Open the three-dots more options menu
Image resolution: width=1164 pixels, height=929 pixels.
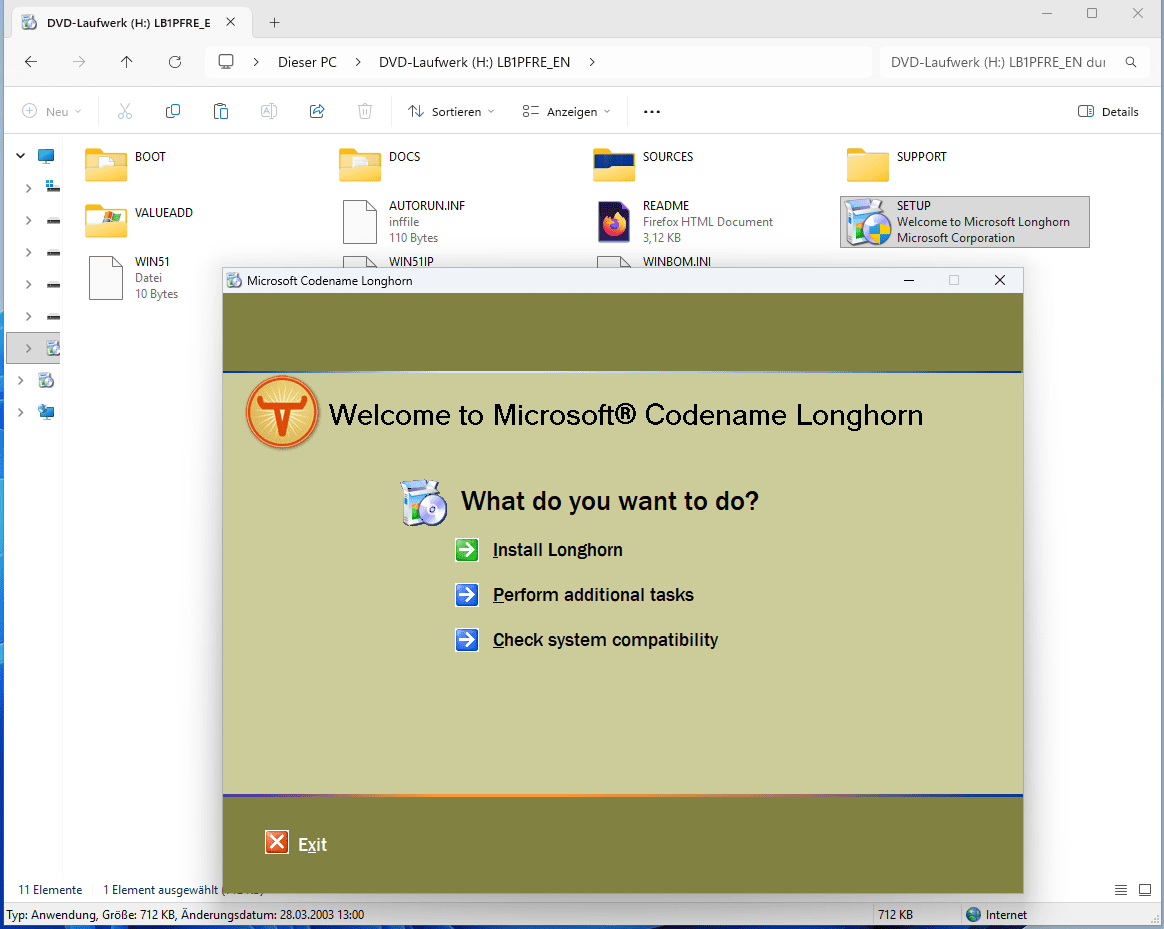coord(652,111)
